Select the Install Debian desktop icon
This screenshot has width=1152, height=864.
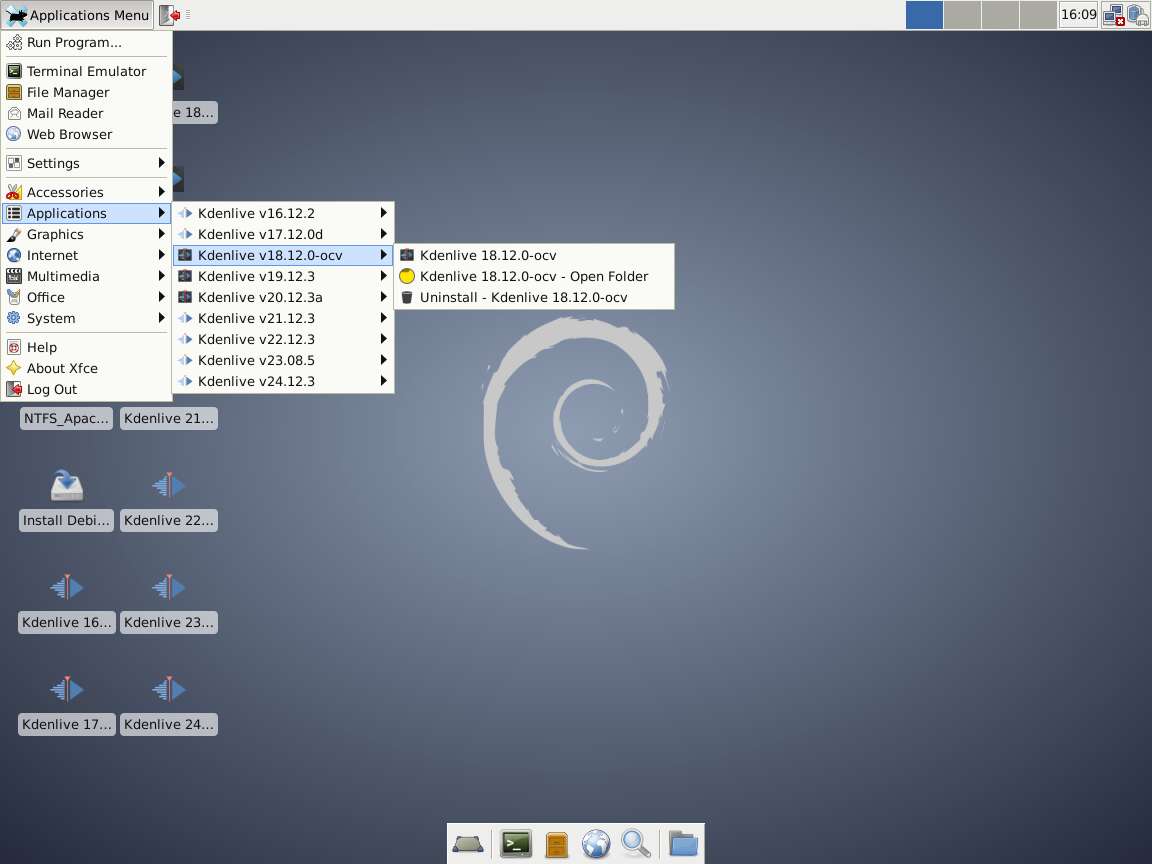(x=67, y=486)
